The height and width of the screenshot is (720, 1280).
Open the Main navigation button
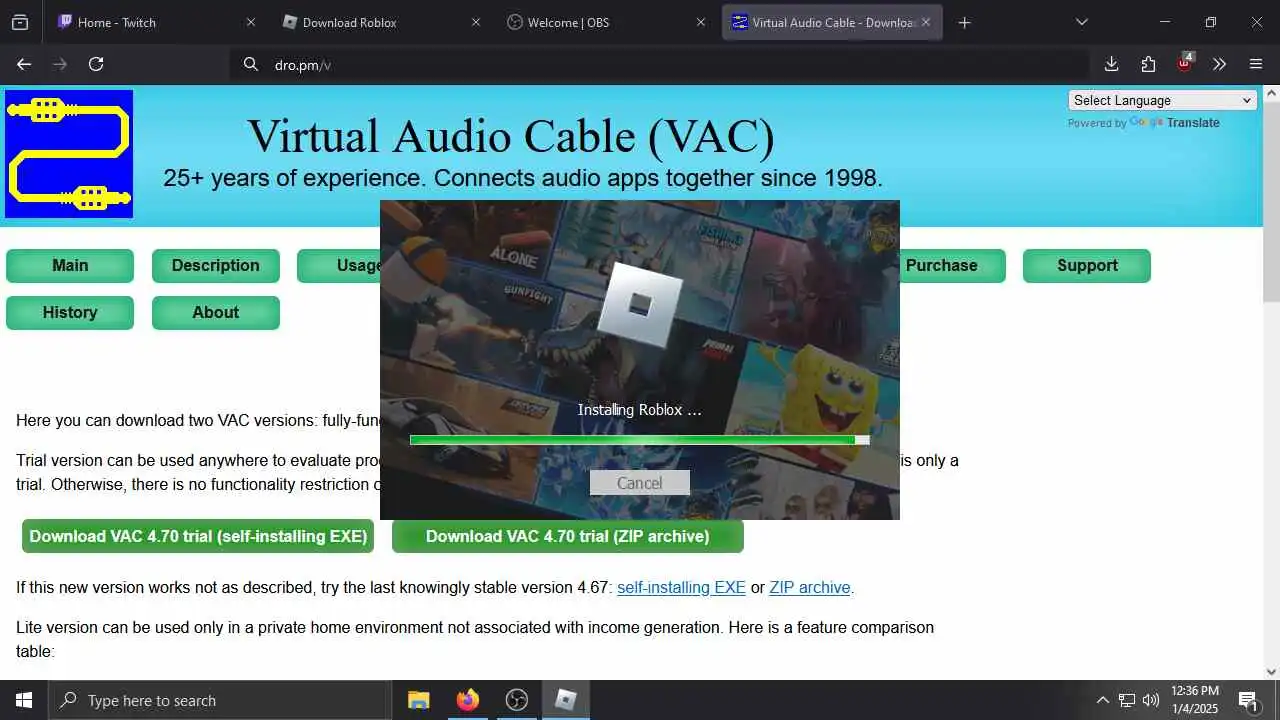[70, 266]
